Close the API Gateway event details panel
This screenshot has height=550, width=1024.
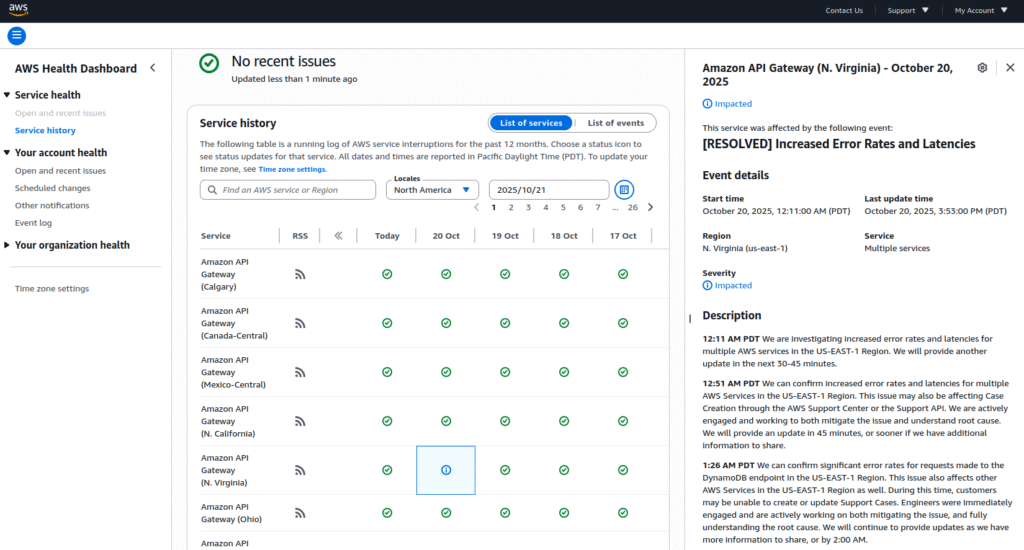tap(1010, 68)
